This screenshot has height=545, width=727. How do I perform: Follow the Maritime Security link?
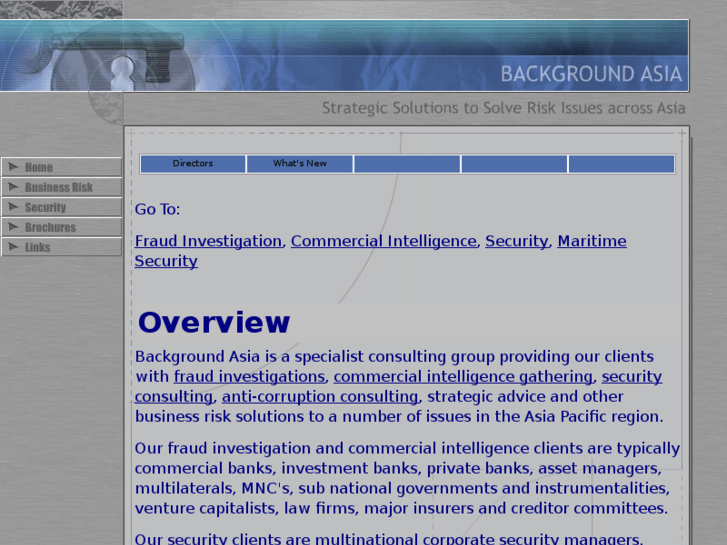[x=592, y=241]
